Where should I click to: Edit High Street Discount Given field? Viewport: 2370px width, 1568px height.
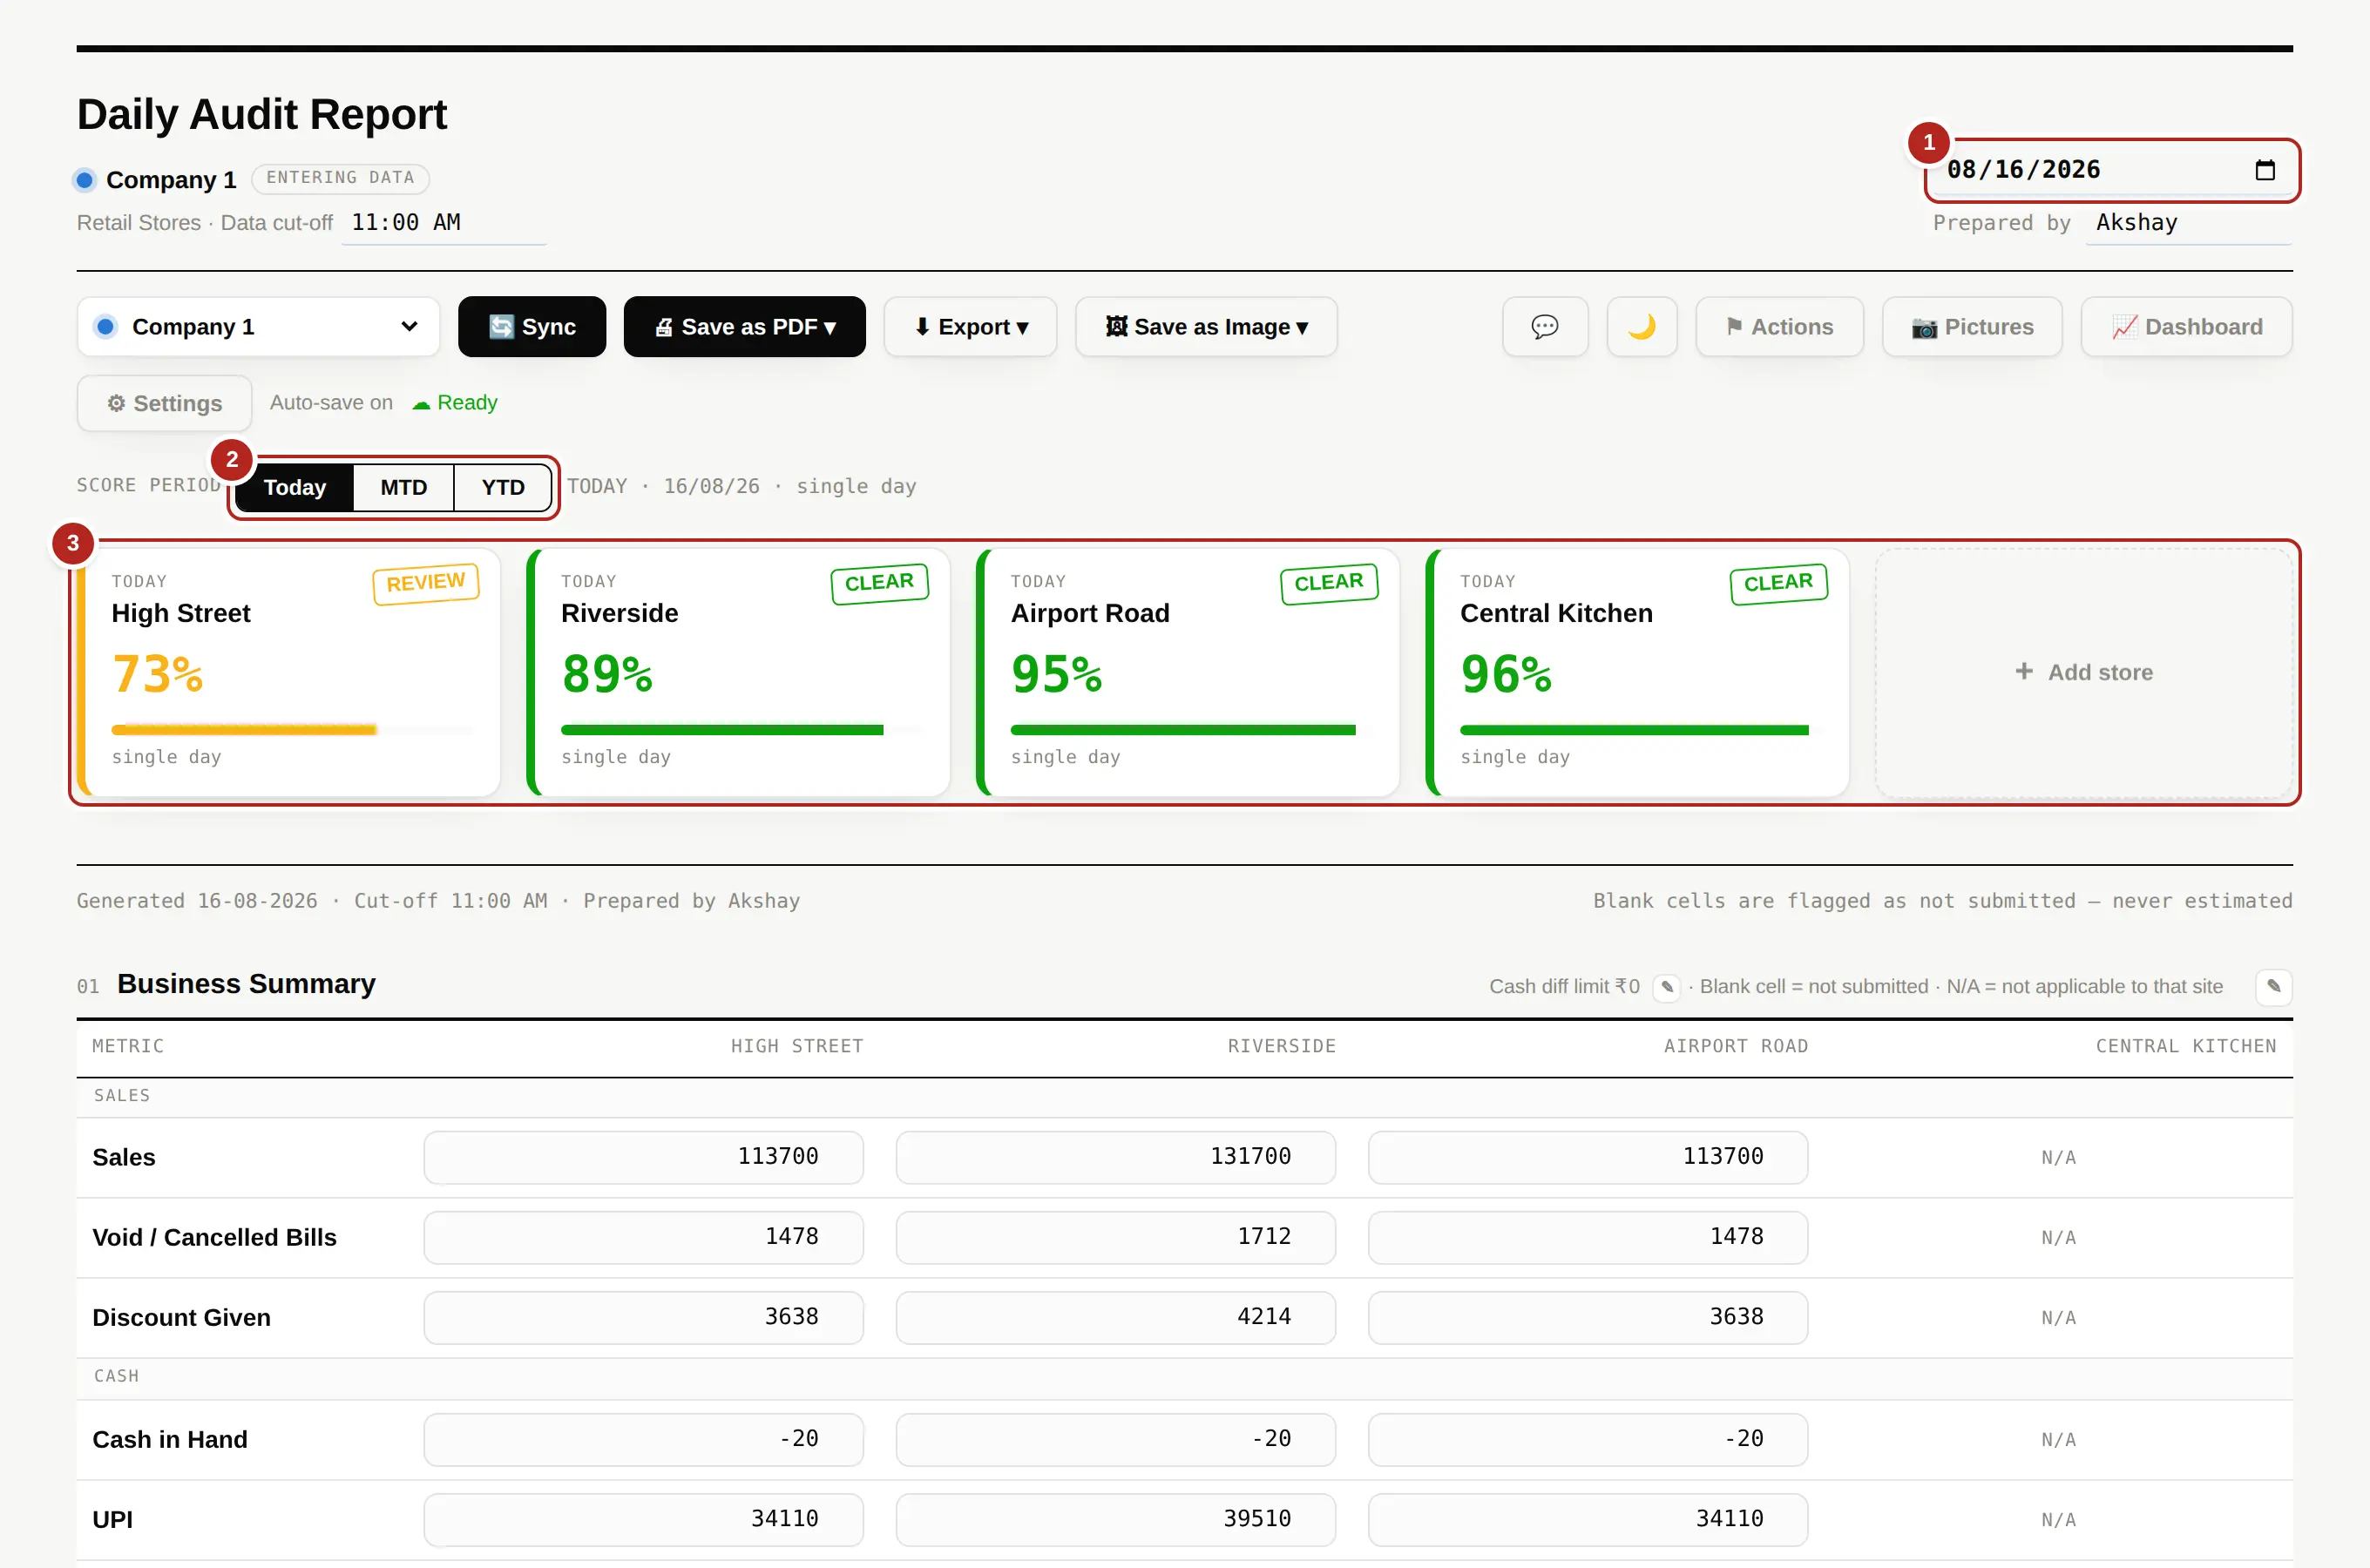pos(643,1317)
